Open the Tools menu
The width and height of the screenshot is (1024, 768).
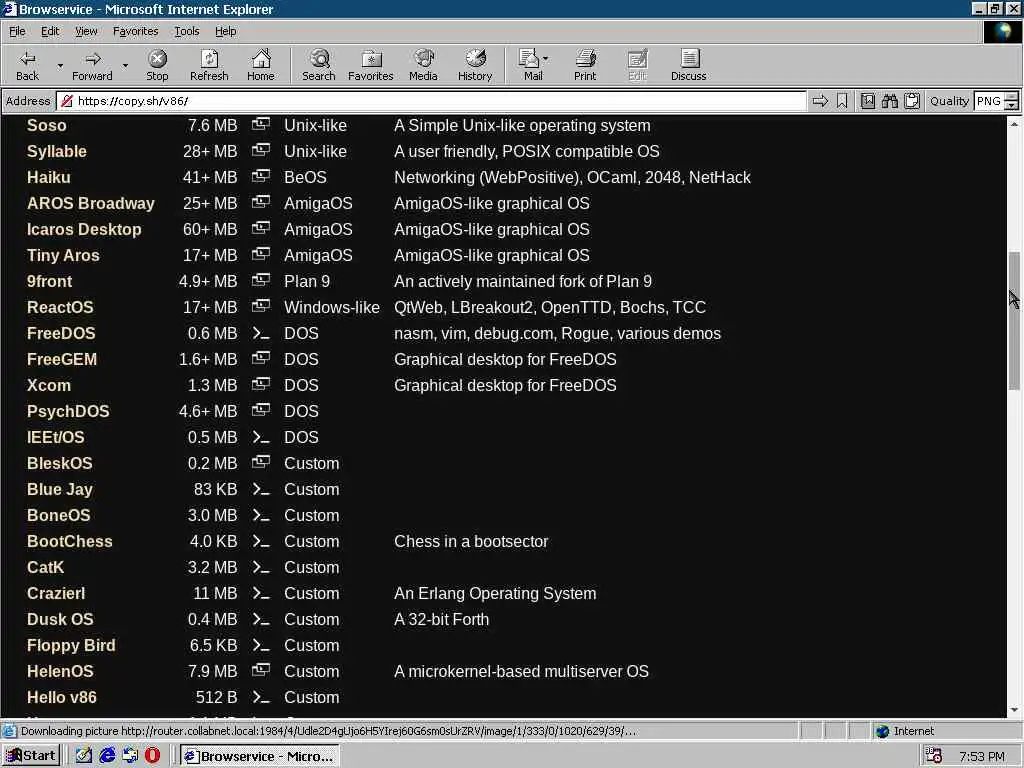coord(186,31)
